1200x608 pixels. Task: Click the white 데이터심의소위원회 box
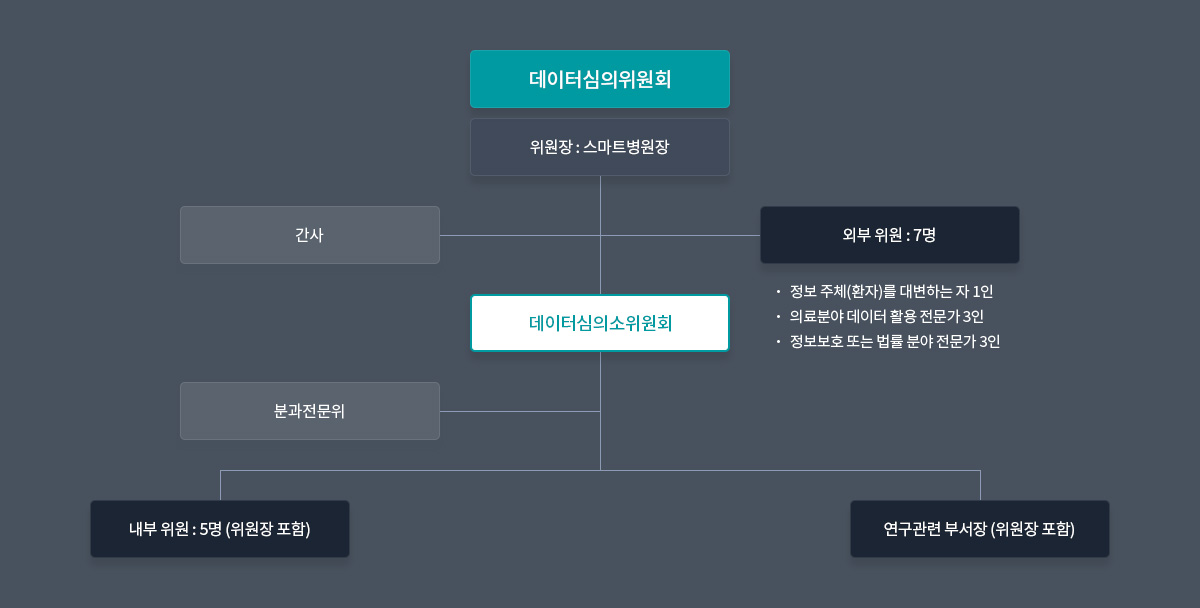(600, 323)
